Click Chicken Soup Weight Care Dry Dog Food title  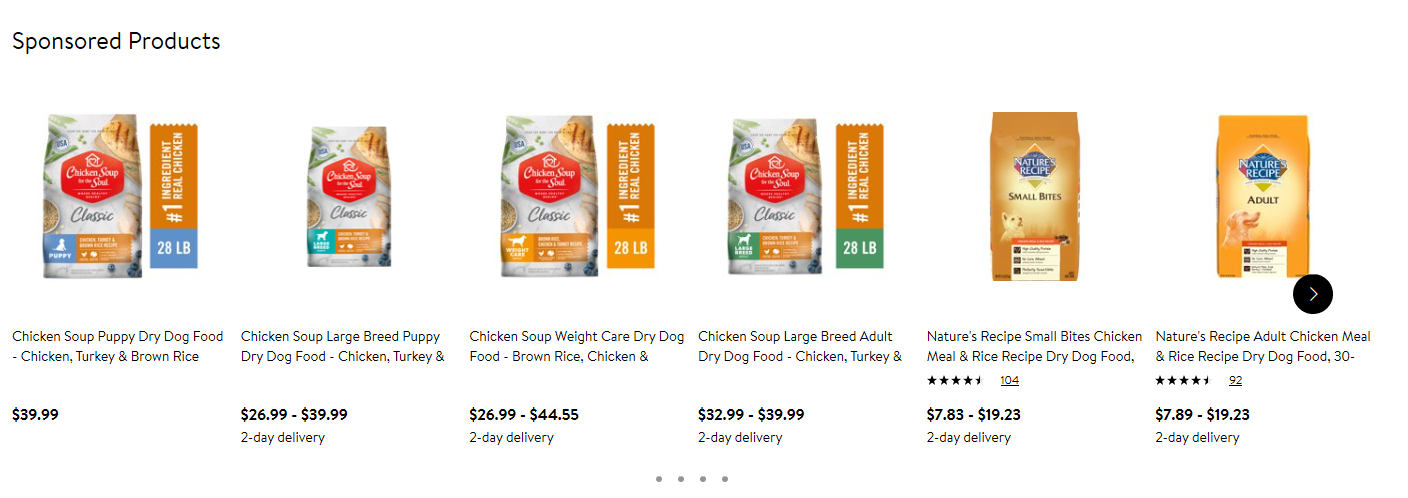click(x=577, y=346)
